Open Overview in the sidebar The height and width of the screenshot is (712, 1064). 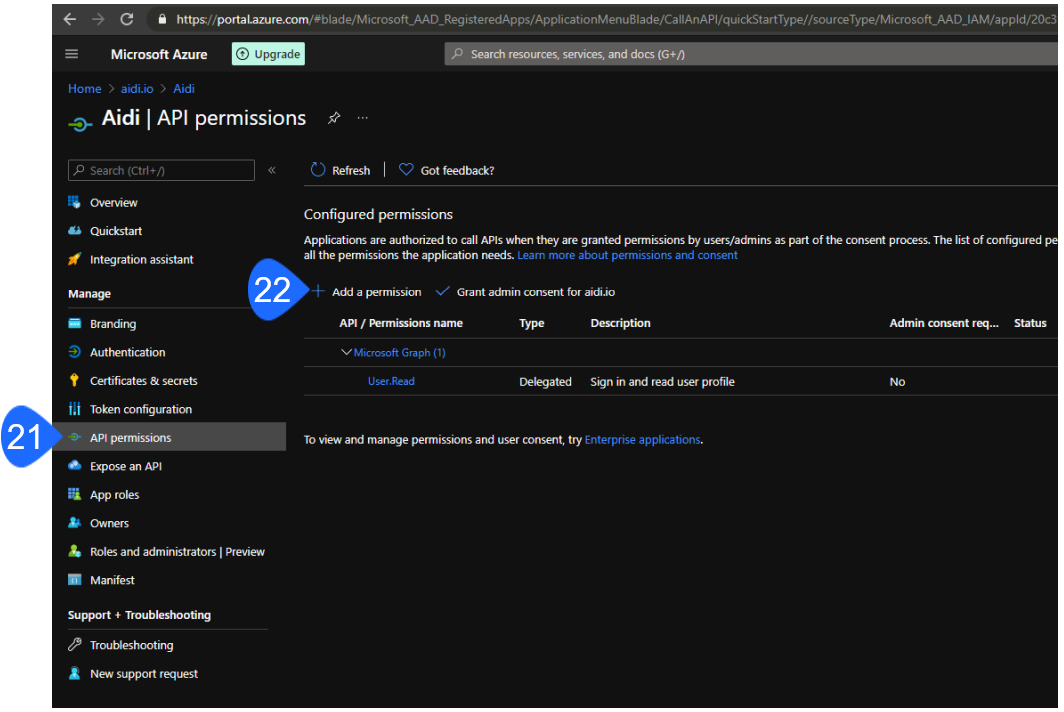pos(113,202)
